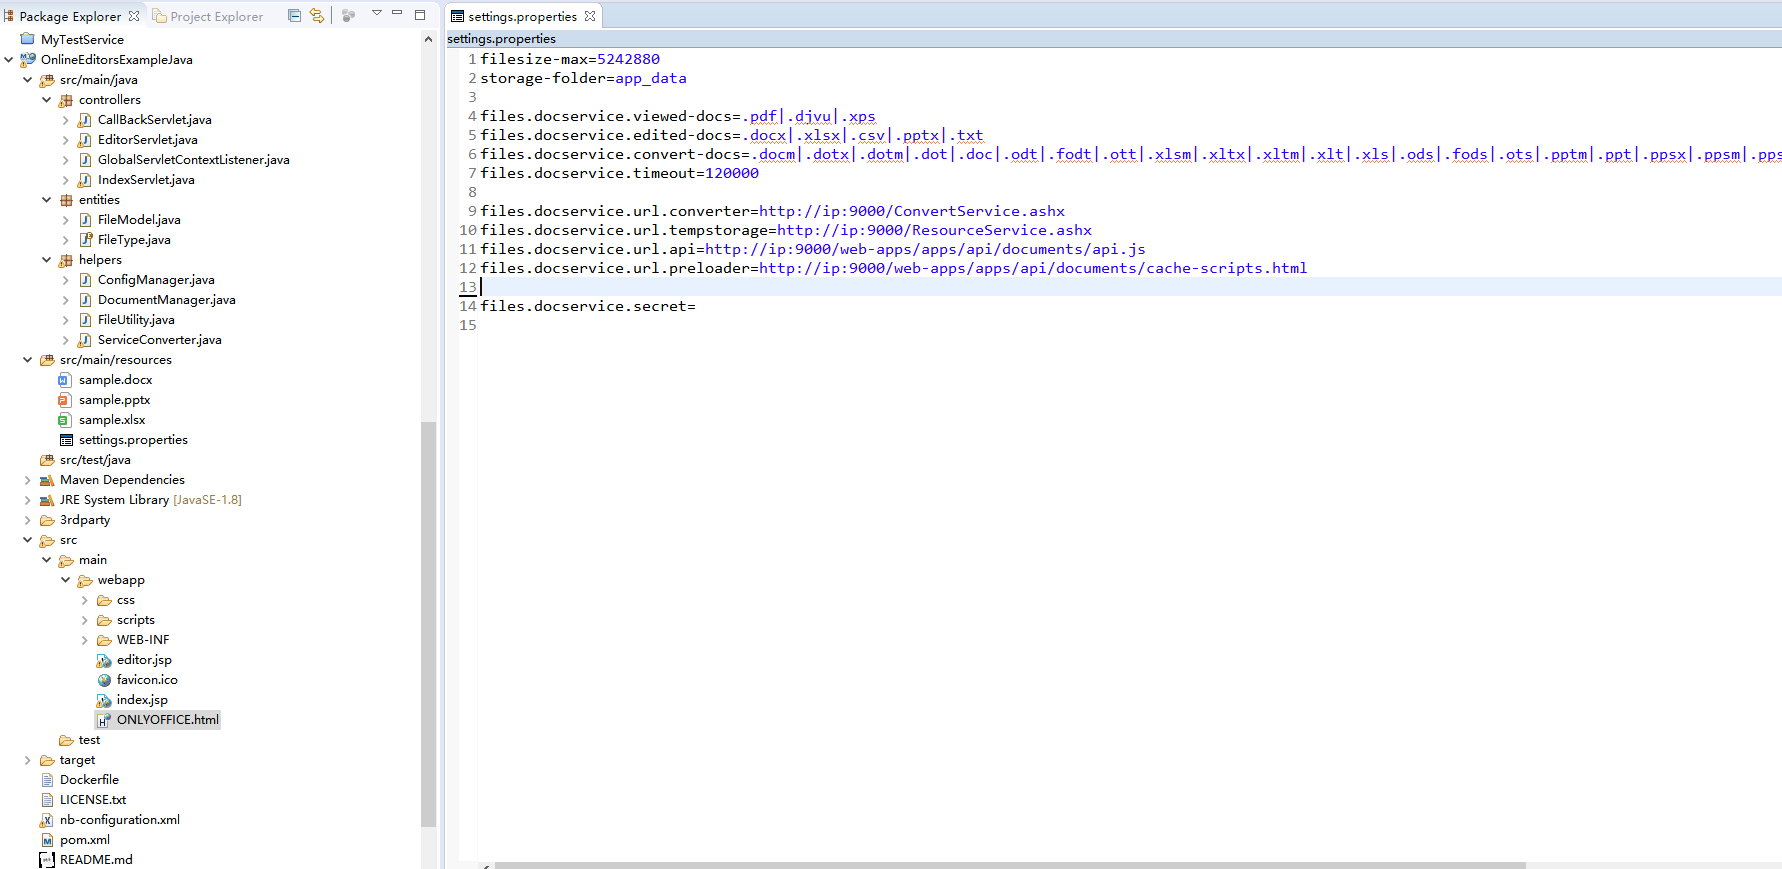Viewport: 1782px width, 869px height.
Task: Select the favicon.ico file icon
Action: [104, 680]
